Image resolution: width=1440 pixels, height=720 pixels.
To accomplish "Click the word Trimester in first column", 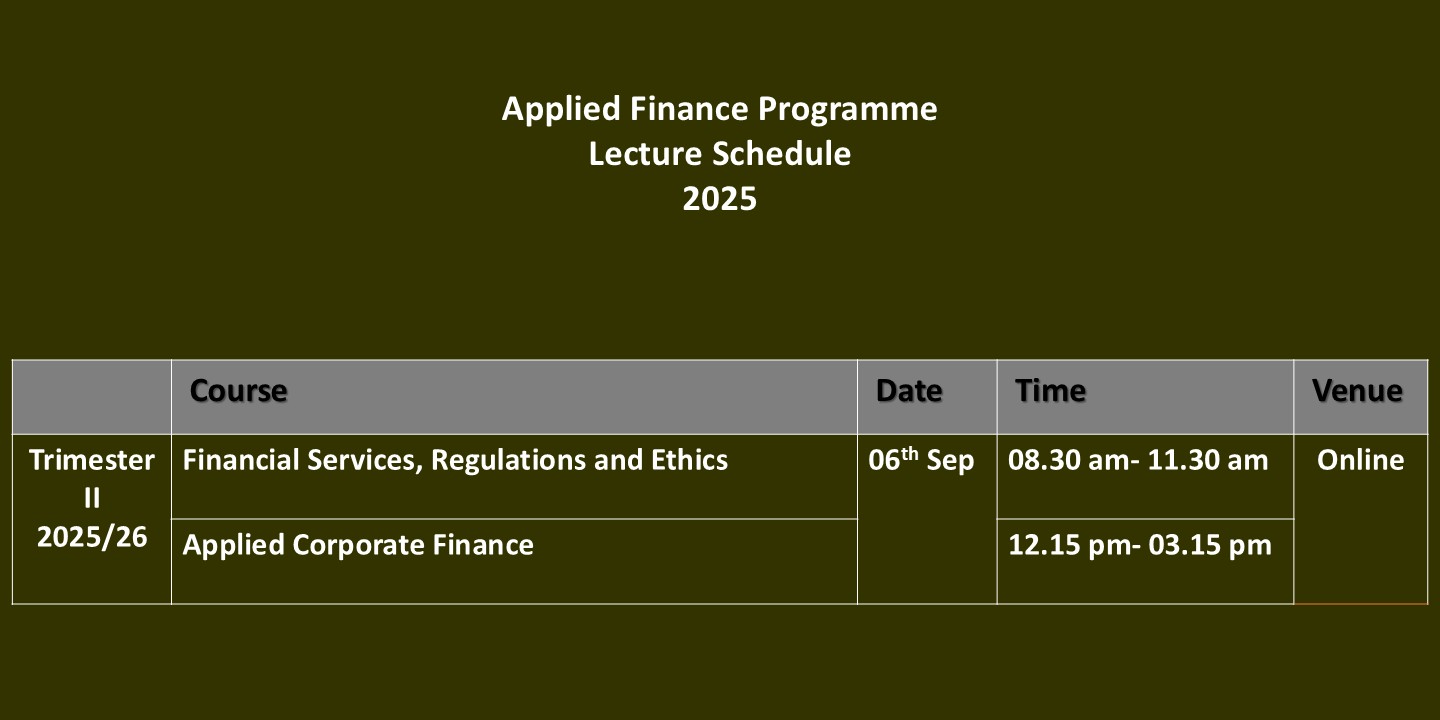I will pos(92,460).
